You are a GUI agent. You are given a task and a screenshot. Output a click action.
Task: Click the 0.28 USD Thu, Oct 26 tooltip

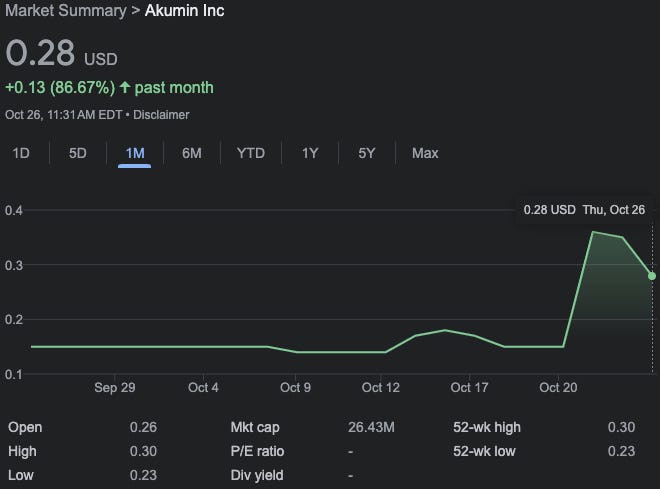[584, 210]
